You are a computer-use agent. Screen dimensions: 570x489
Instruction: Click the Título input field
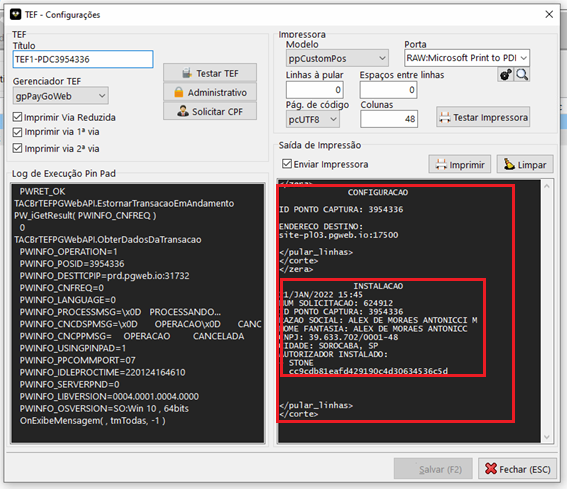pos(83,59)
